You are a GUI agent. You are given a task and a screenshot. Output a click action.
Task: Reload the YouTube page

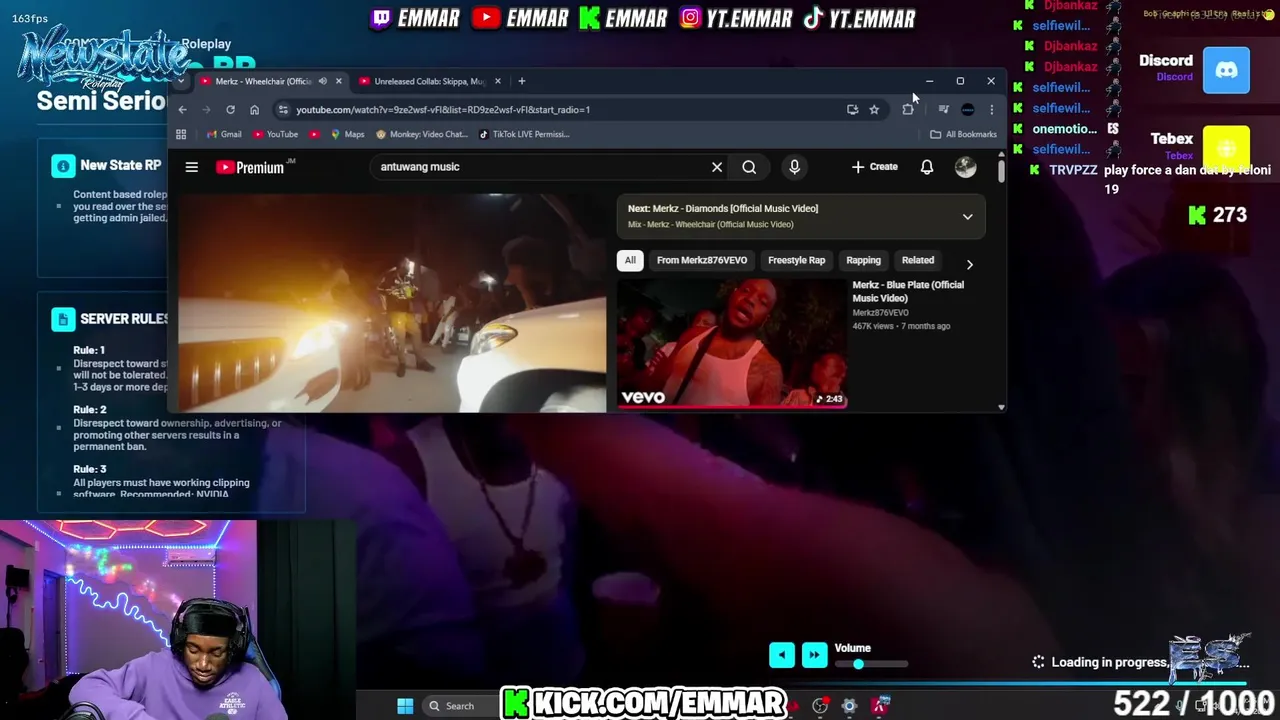click(230, 110)
